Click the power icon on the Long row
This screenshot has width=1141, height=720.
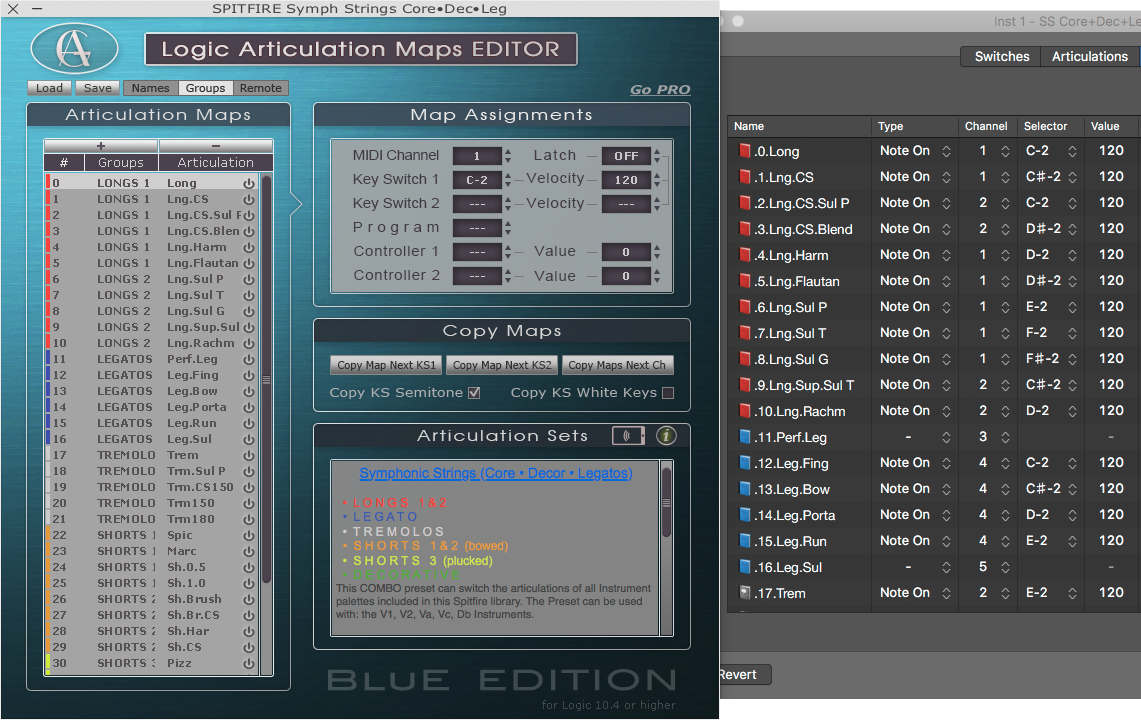[249, 183]
